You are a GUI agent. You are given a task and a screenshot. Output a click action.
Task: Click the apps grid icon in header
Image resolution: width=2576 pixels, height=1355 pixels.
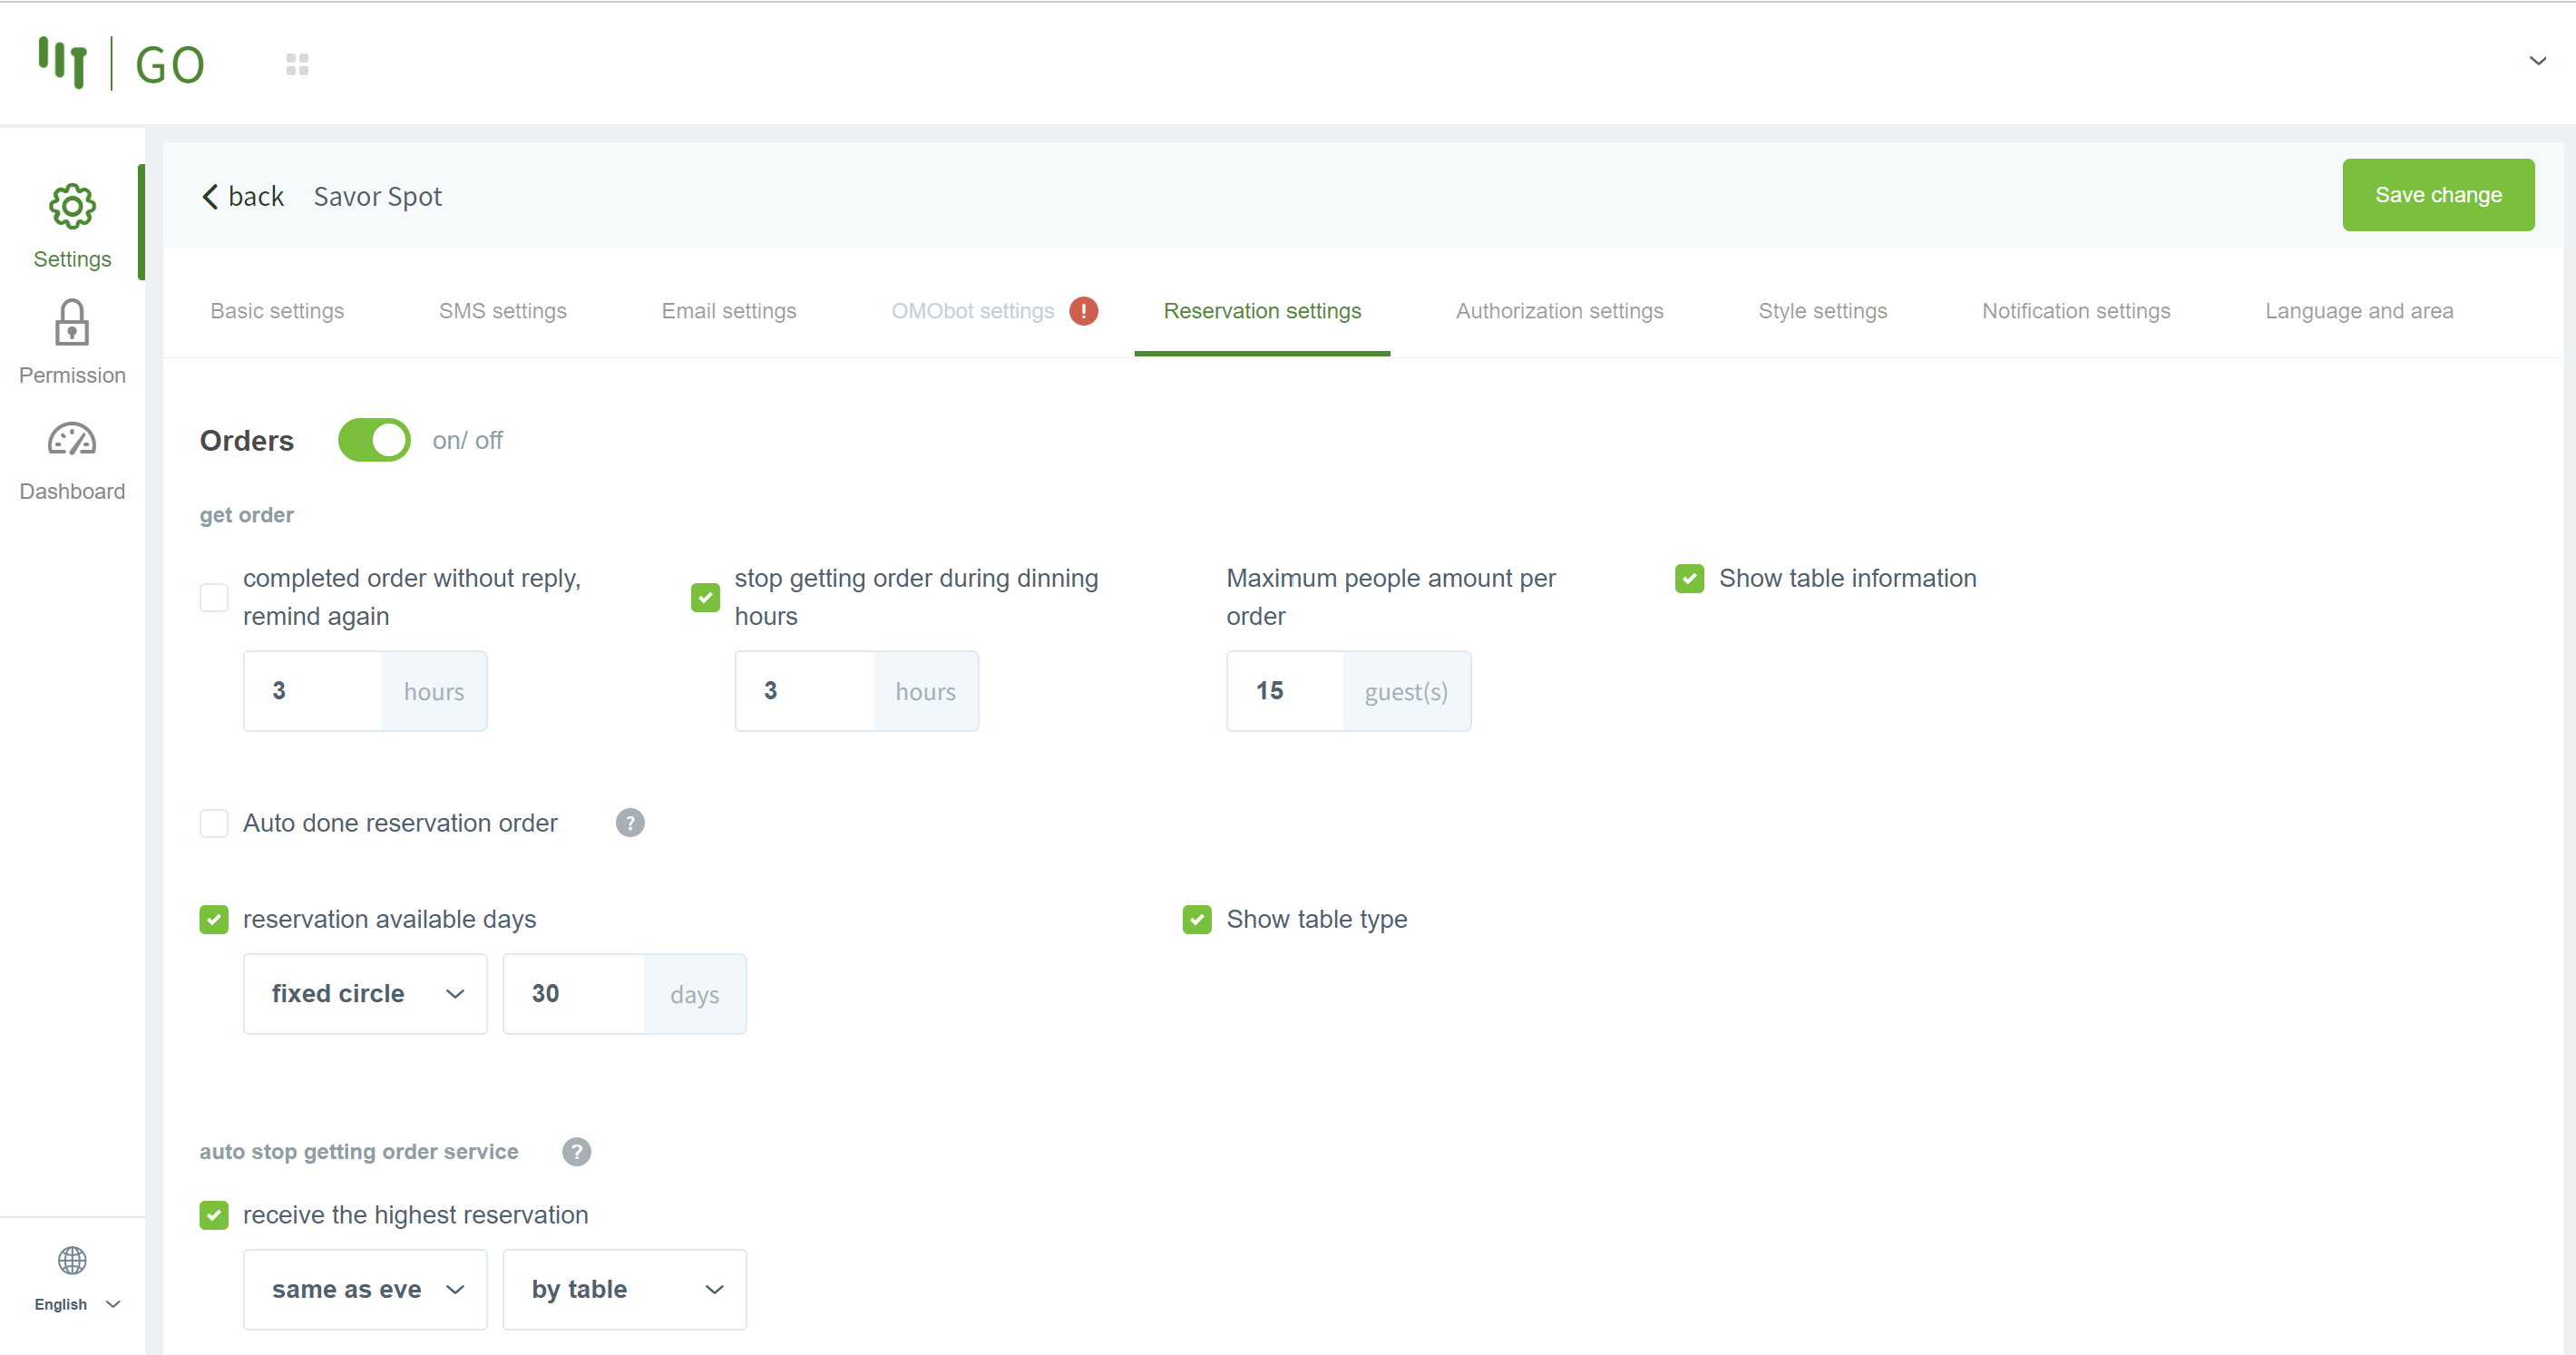(x=297, y=64)
